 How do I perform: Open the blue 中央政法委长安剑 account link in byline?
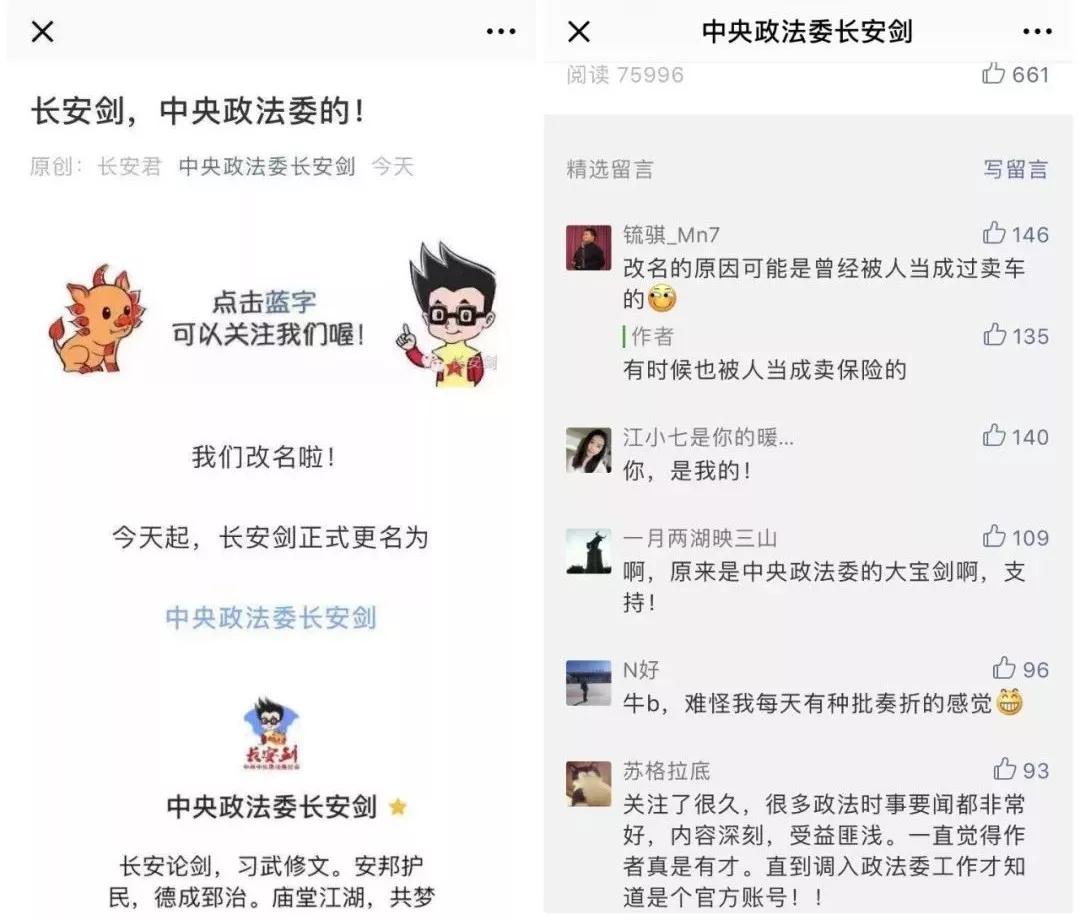click(x=267, y=166)
